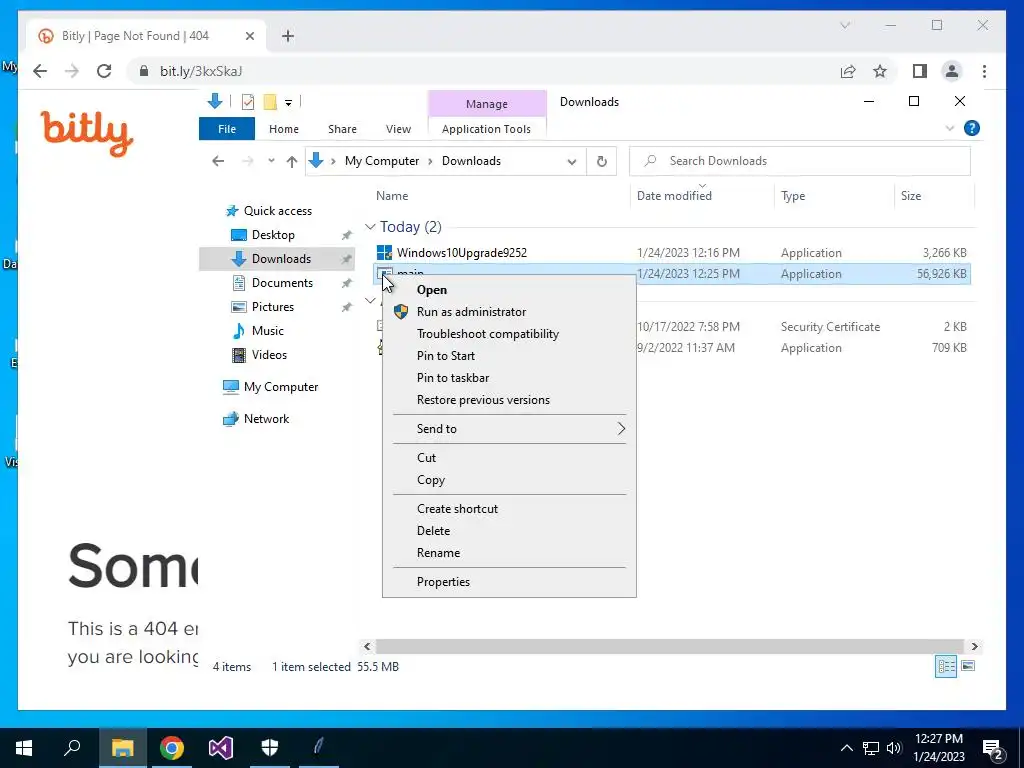Image resolution: width=1024 pixels, height=768 pixels.
Task: Choose Run as administrator
Action: click(509, 312)
